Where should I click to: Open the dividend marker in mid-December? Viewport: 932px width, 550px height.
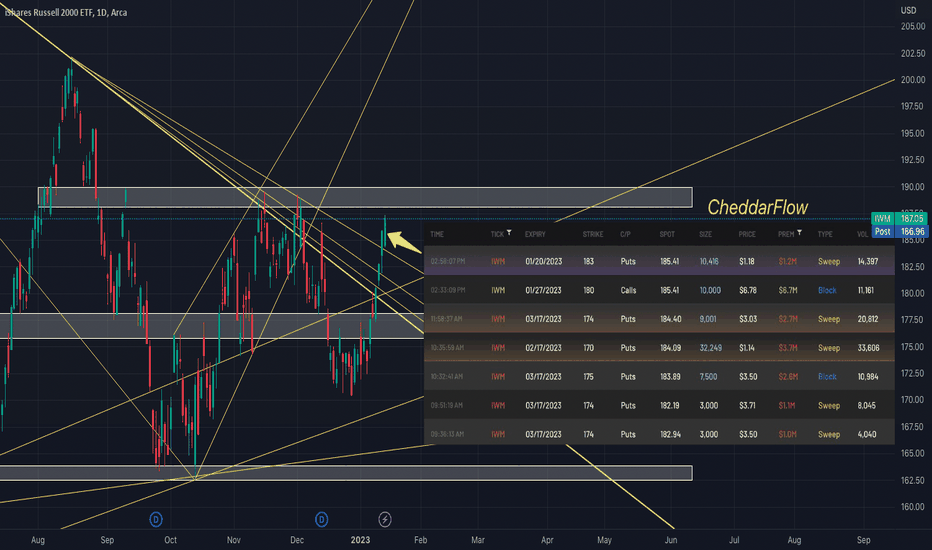click(x=322, y=520)
